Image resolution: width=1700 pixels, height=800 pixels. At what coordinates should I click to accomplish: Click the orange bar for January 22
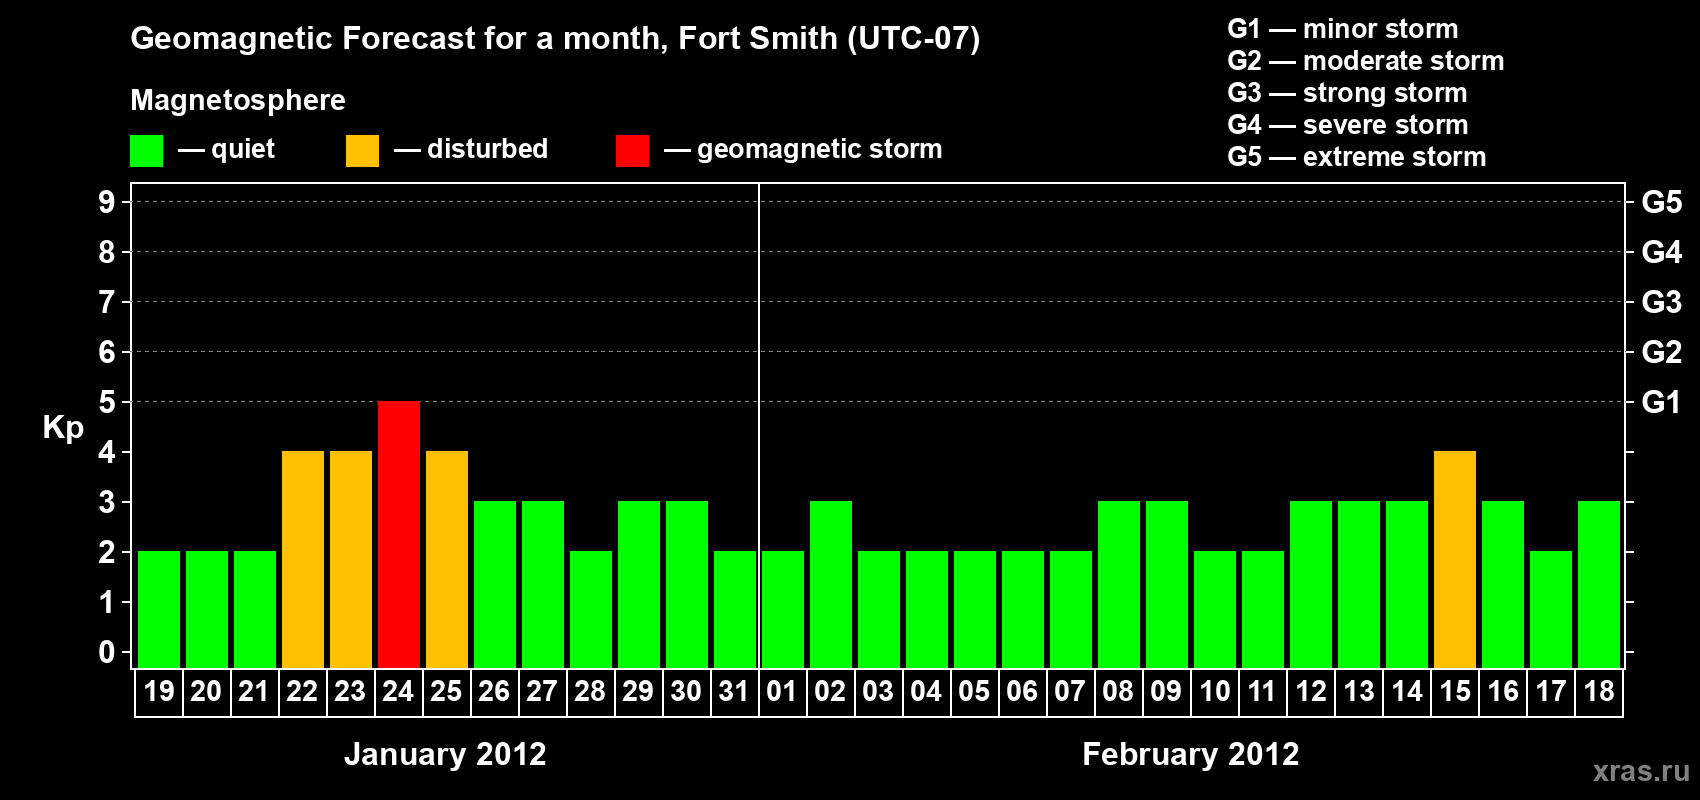pyautogui.click(x=303, y=560)
